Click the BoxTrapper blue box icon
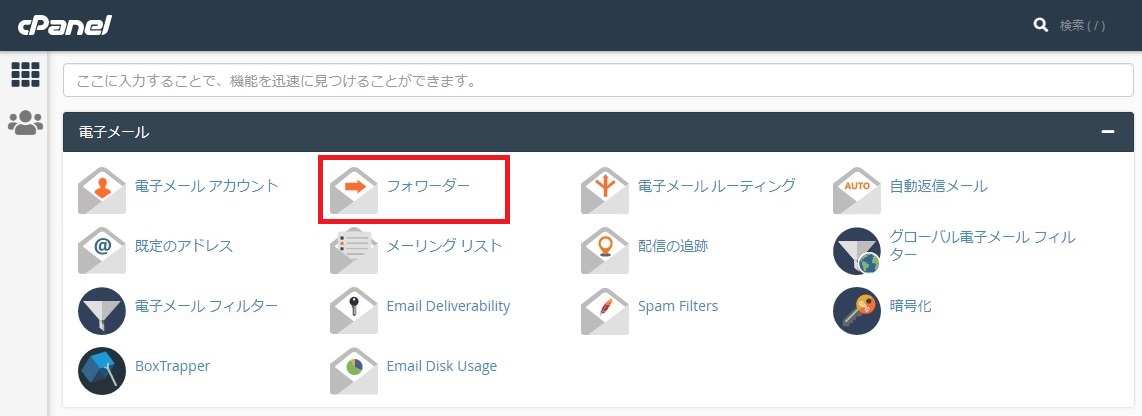 tap(102, 371)
